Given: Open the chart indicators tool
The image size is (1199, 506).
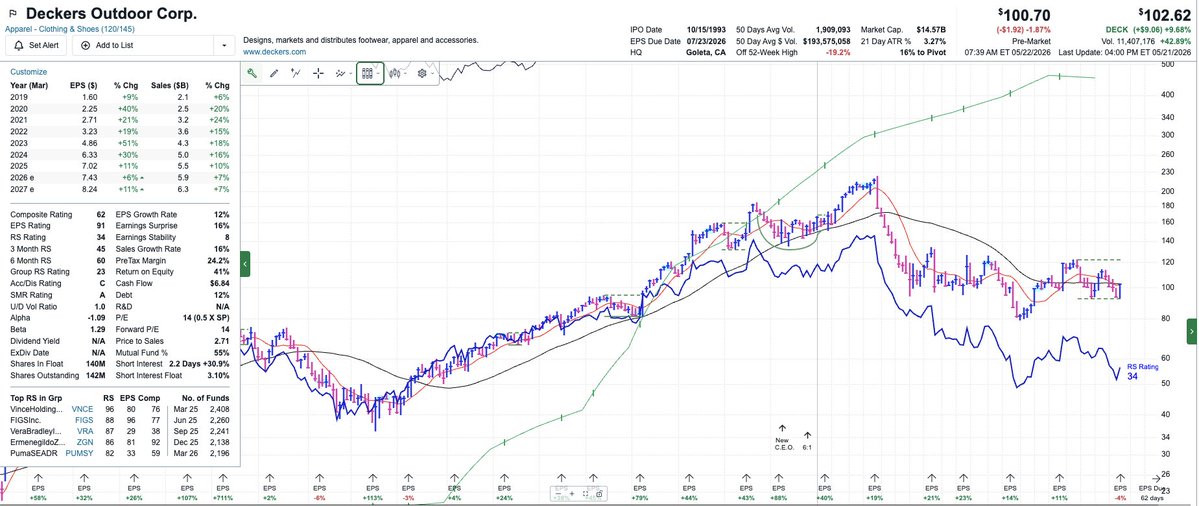Looking at the screenshot, I should click(340, 73).
